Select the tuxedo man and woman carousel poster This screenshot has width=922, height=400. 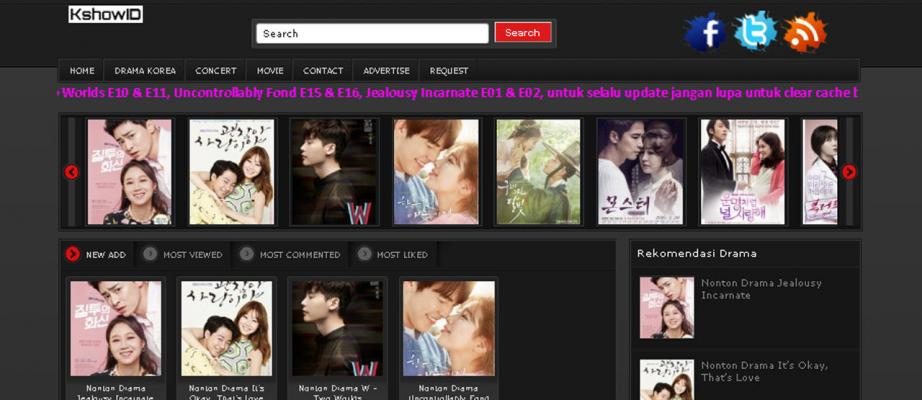click(743, 172)
